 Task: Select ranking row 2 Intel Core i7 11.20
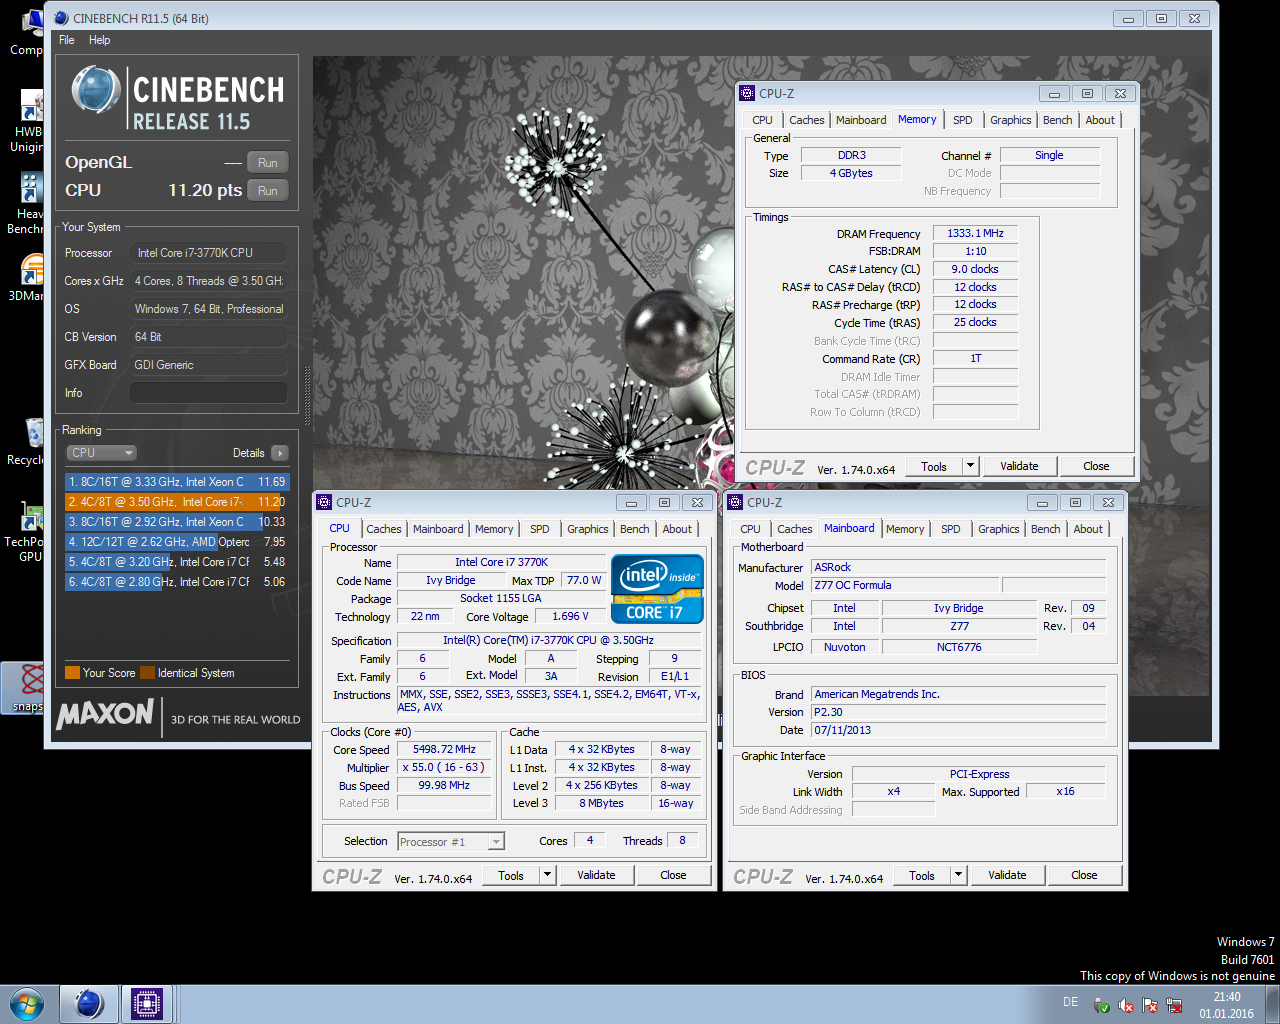pyautogui.click(x=177, y=502)
